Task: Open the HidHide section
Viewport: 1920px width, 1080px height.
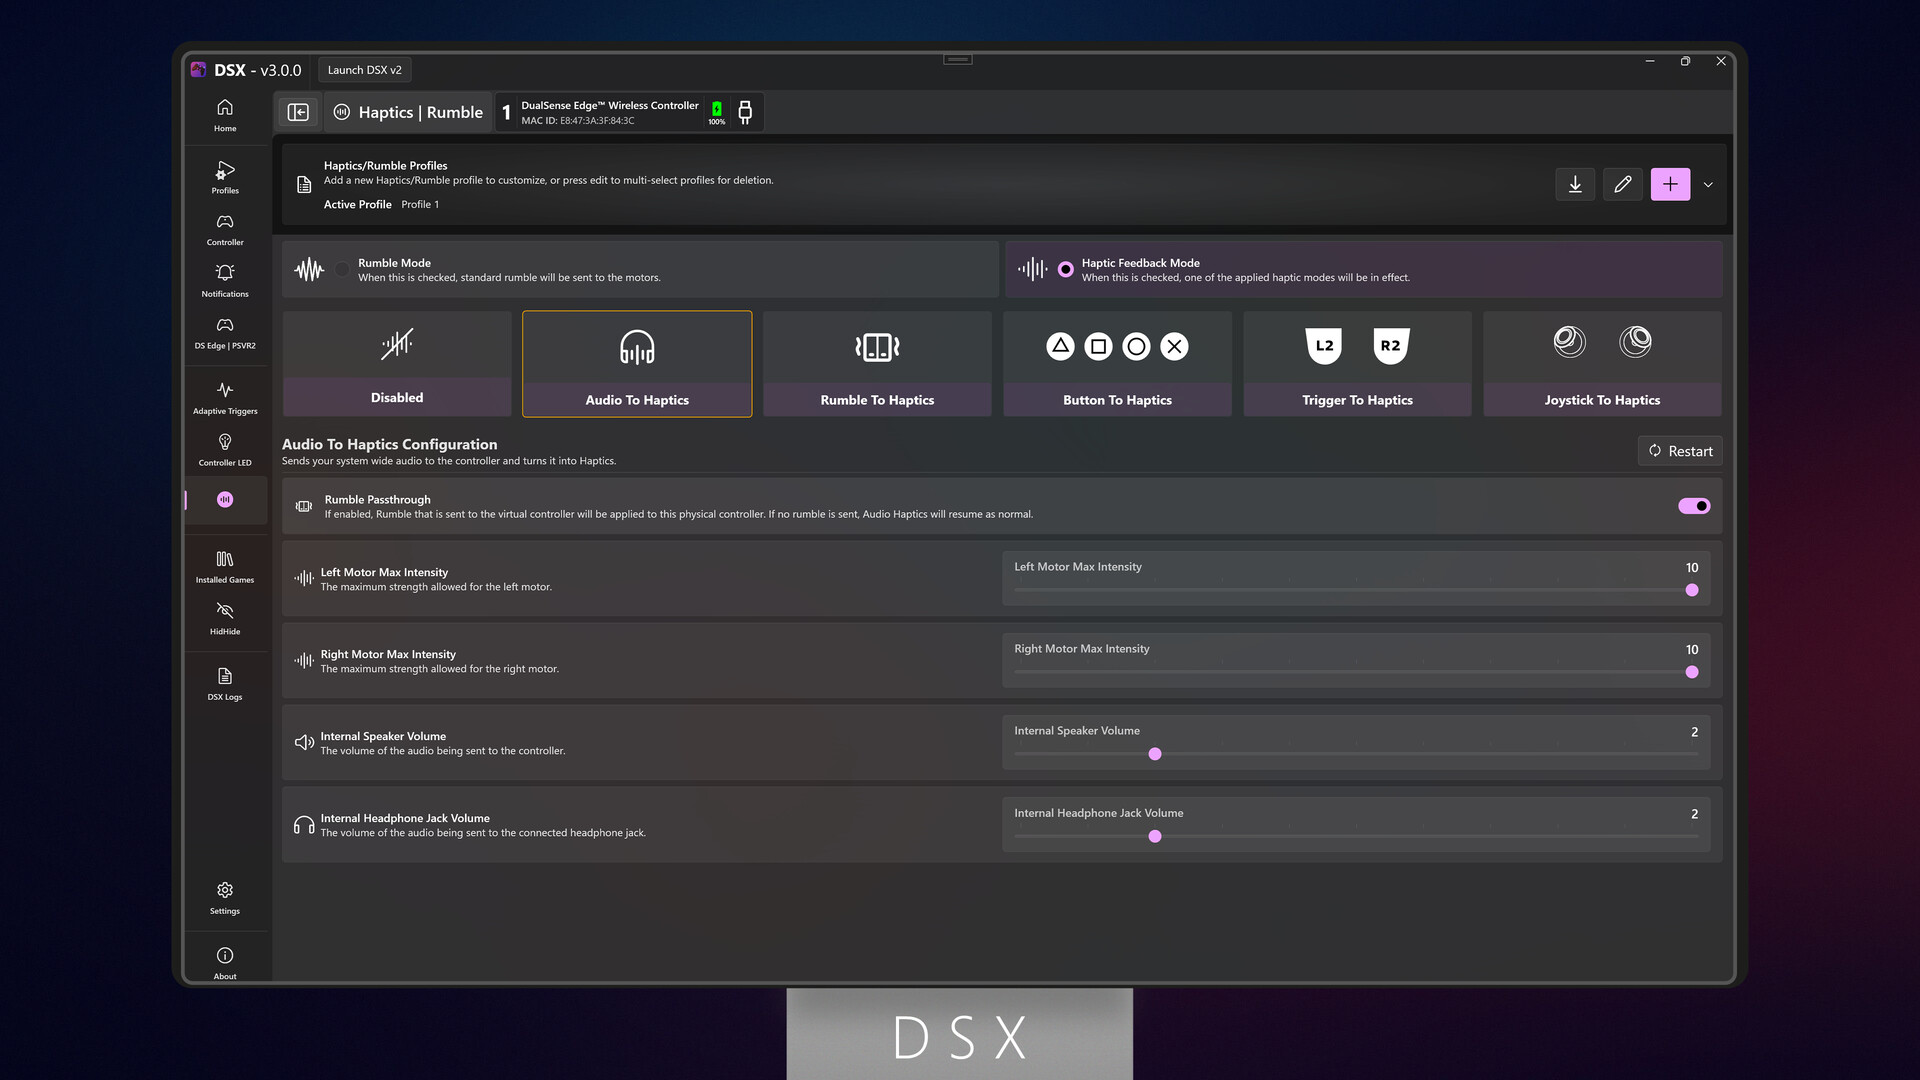Action: [x=224, y=617]
